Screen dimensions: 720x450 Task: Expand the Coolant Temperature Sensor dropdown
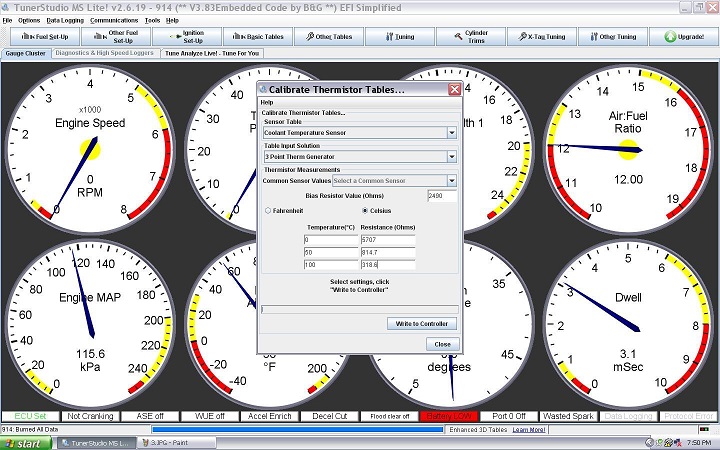coord(452,133)
